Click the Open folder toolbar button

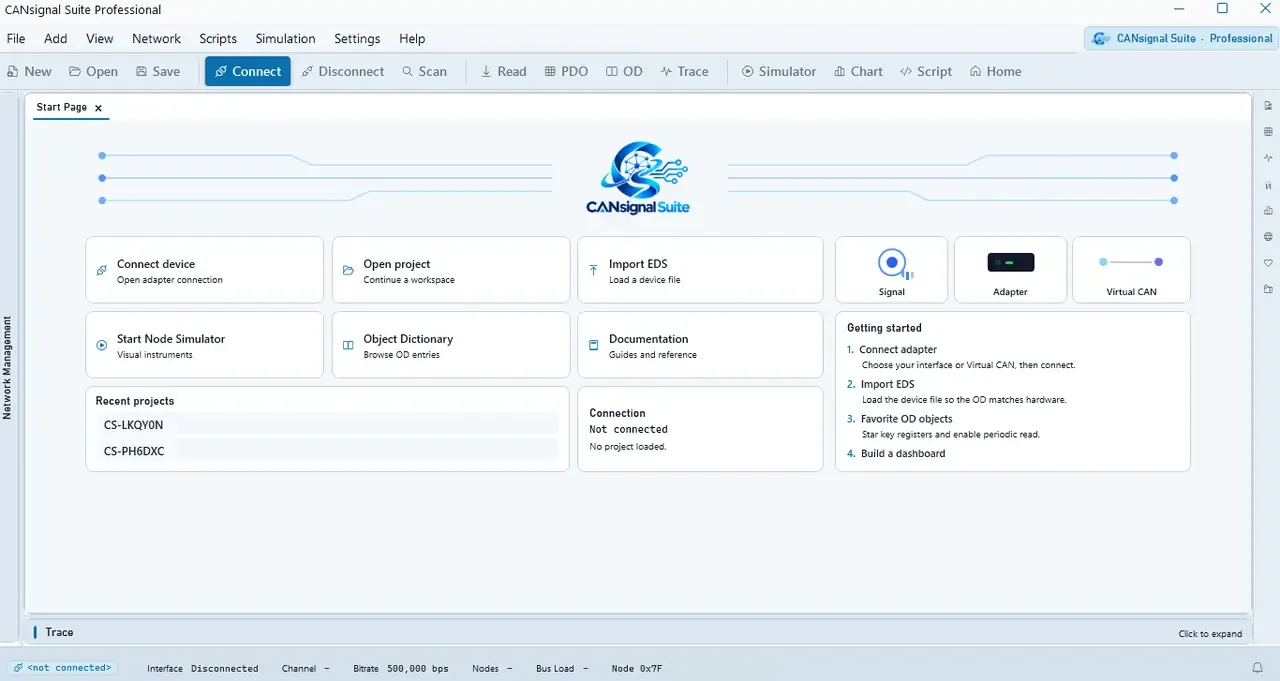tap(93, 71)
